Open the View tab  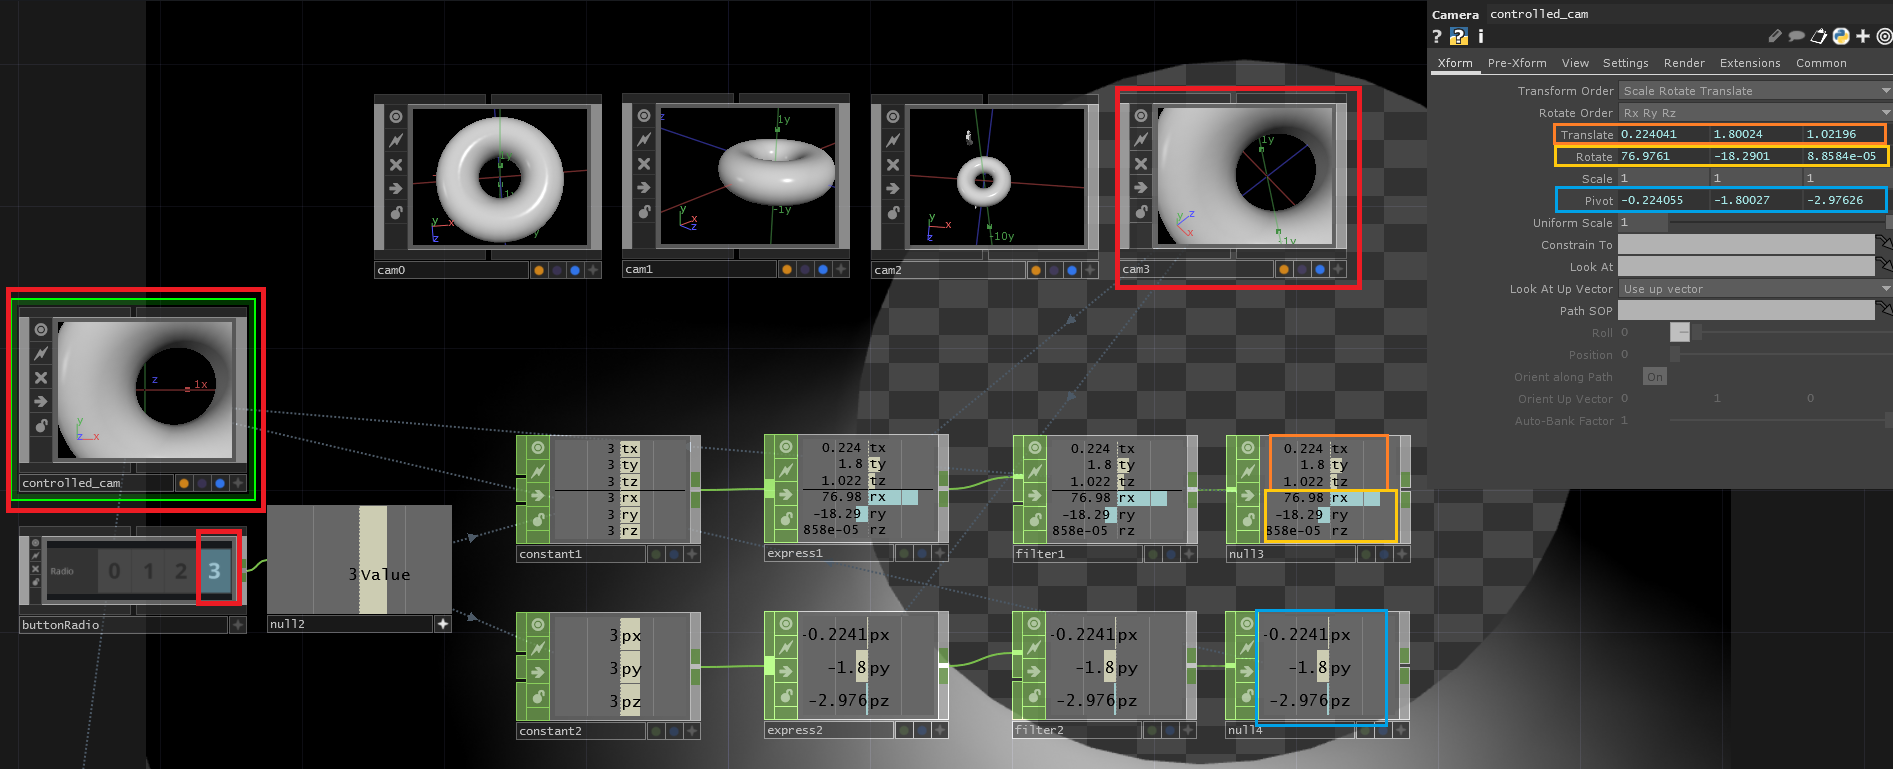pyautogui.click(x=1575, y=63)
